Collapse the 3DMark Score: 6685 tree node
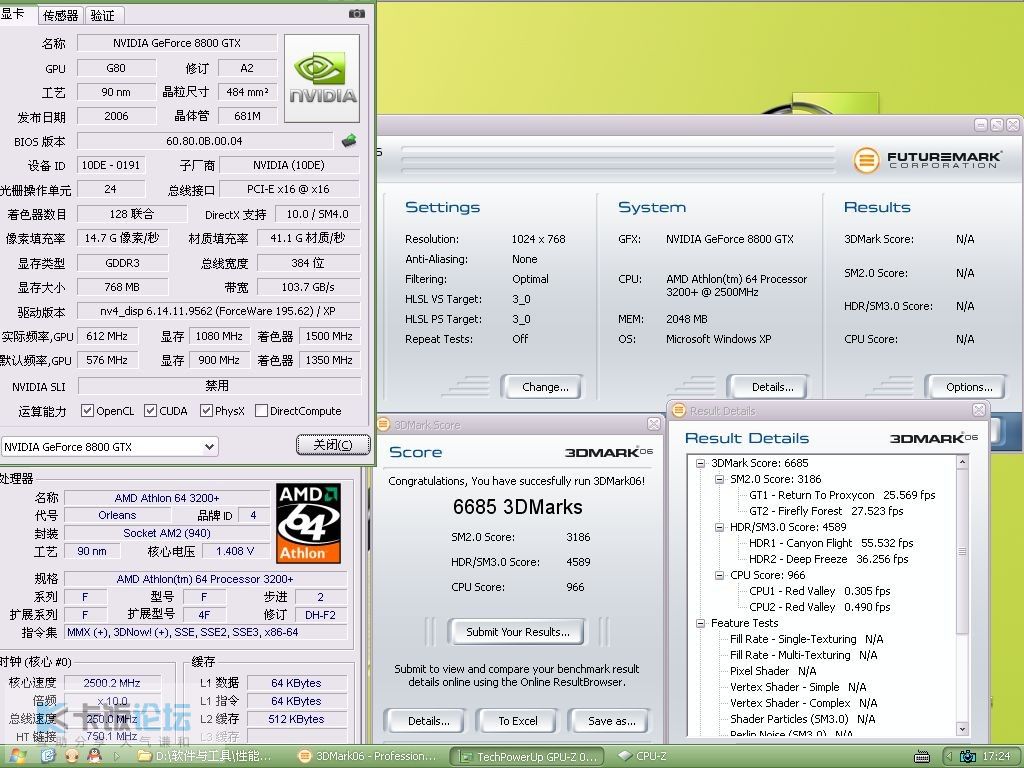1024x768 pixels. [700, 463]
